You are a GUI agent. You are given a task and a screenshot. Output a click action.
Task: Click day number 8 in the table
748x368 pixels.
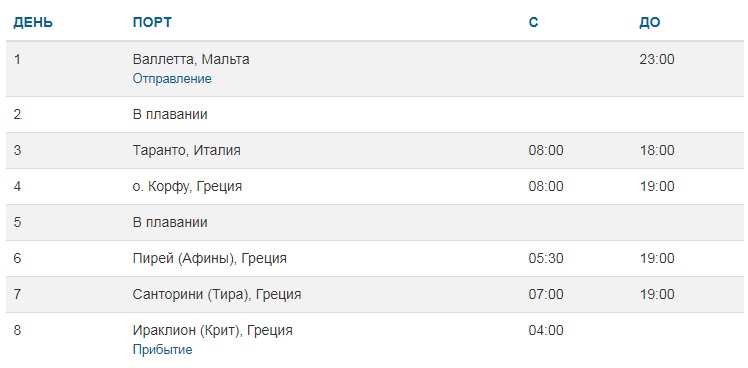[x=17, y=330]
